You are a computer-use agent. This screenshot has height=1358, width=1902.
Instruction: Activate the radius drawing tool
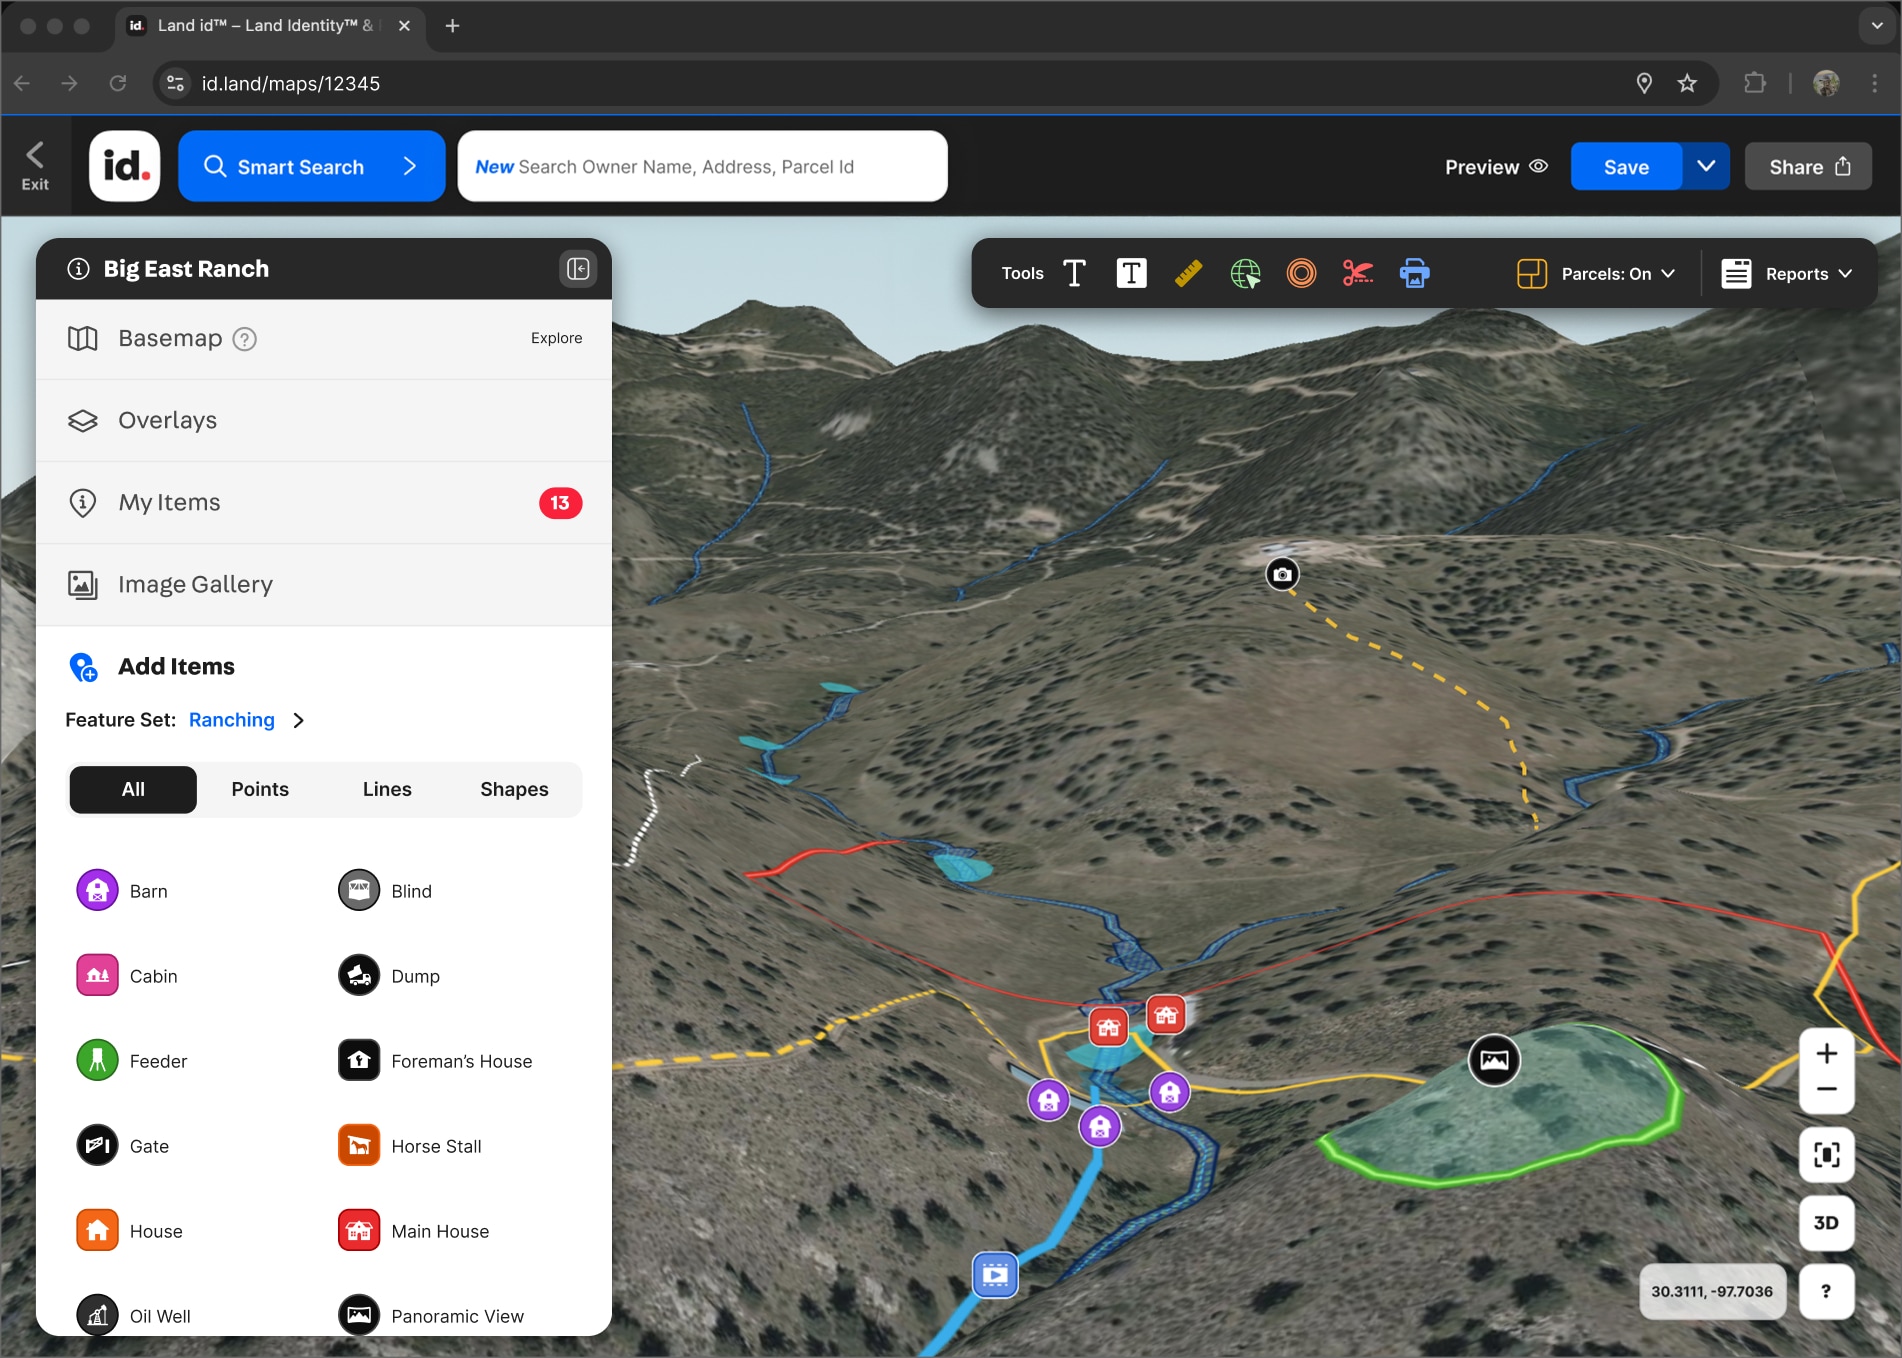click(1302, 273)
